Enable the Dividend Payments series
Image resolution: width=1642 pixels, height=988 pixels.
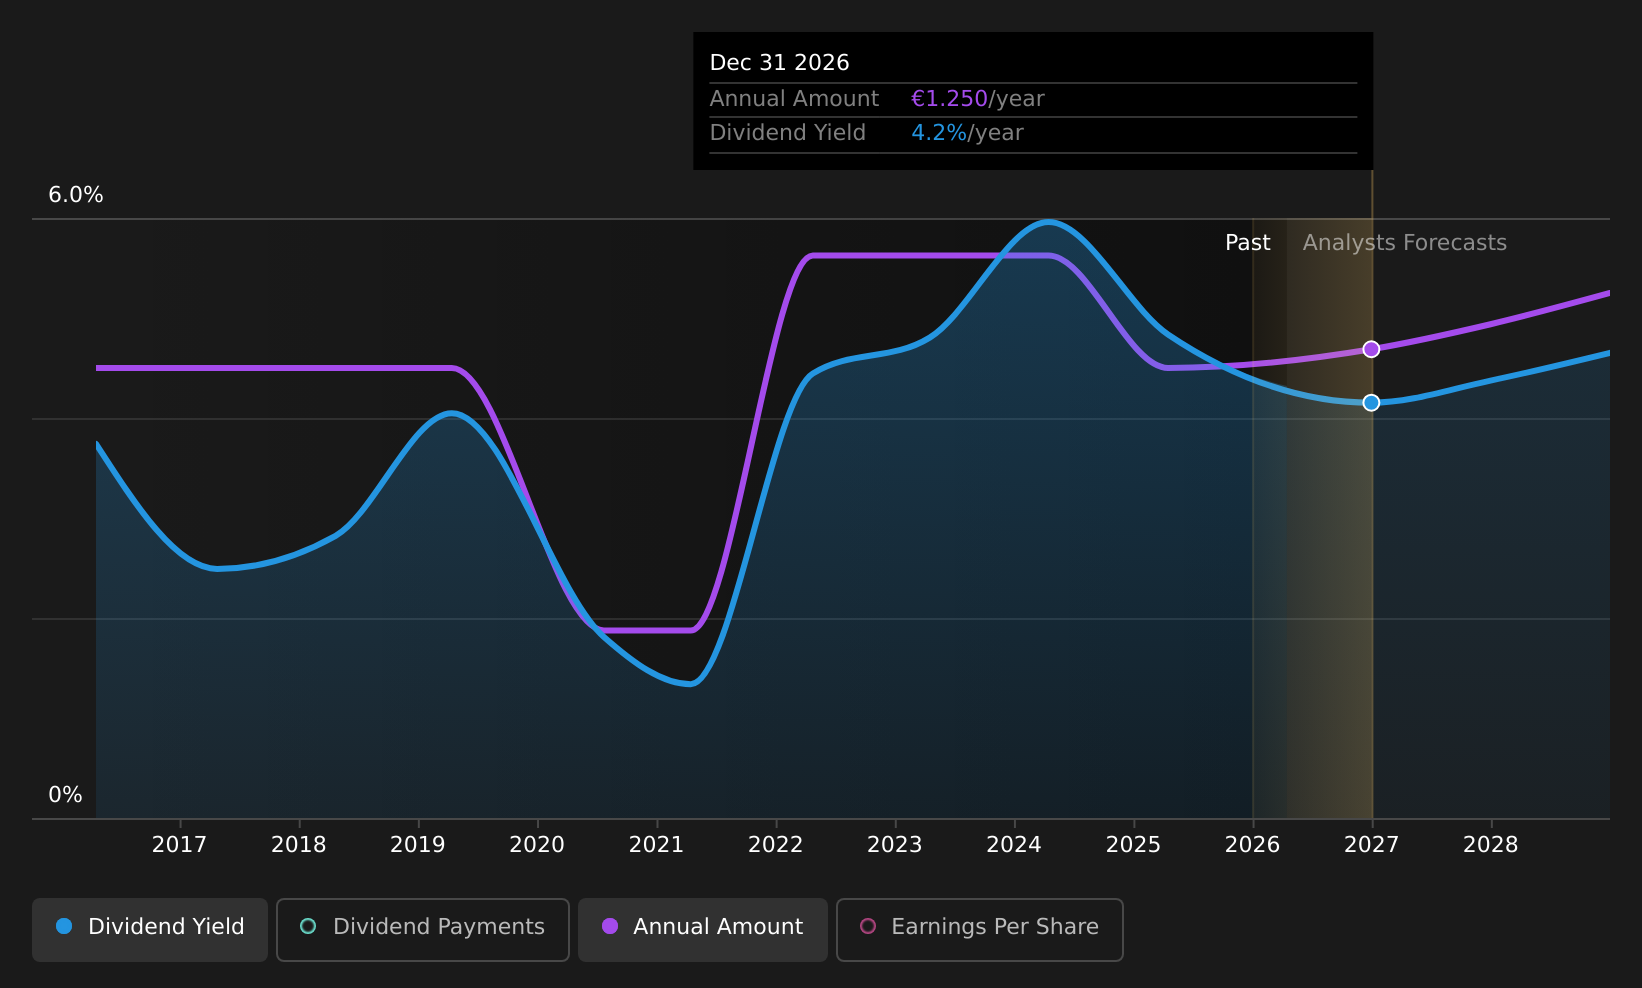point(422,929)
